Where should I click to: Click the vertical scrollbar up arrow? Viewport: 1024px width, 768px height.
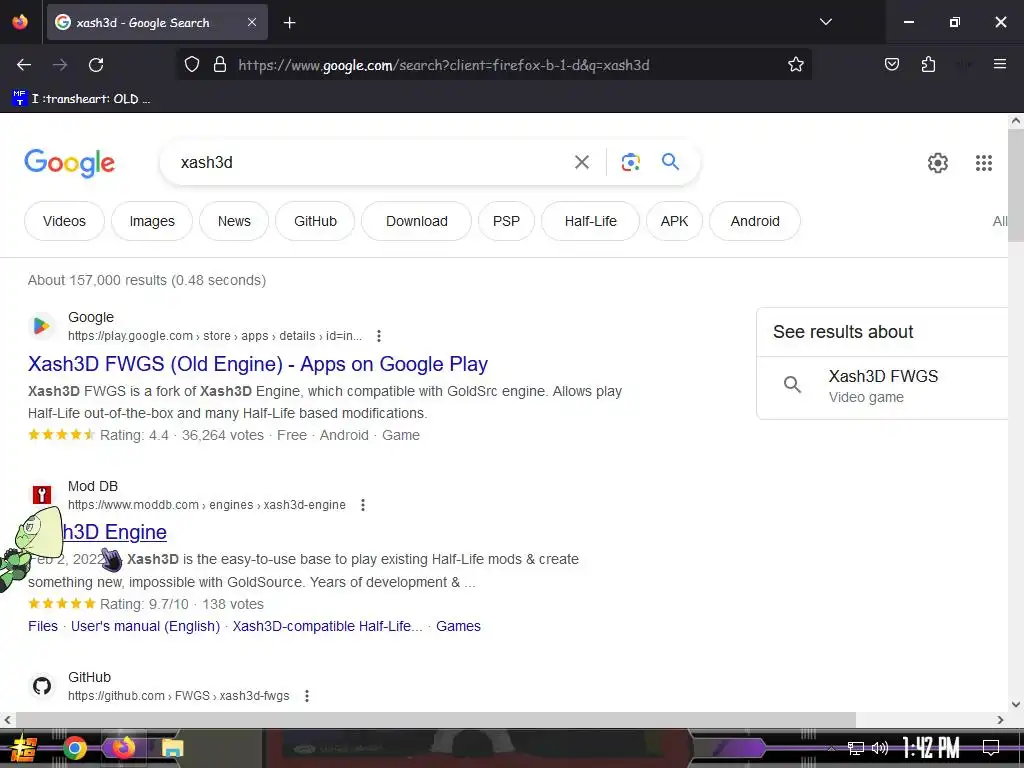coord(1016,121)
